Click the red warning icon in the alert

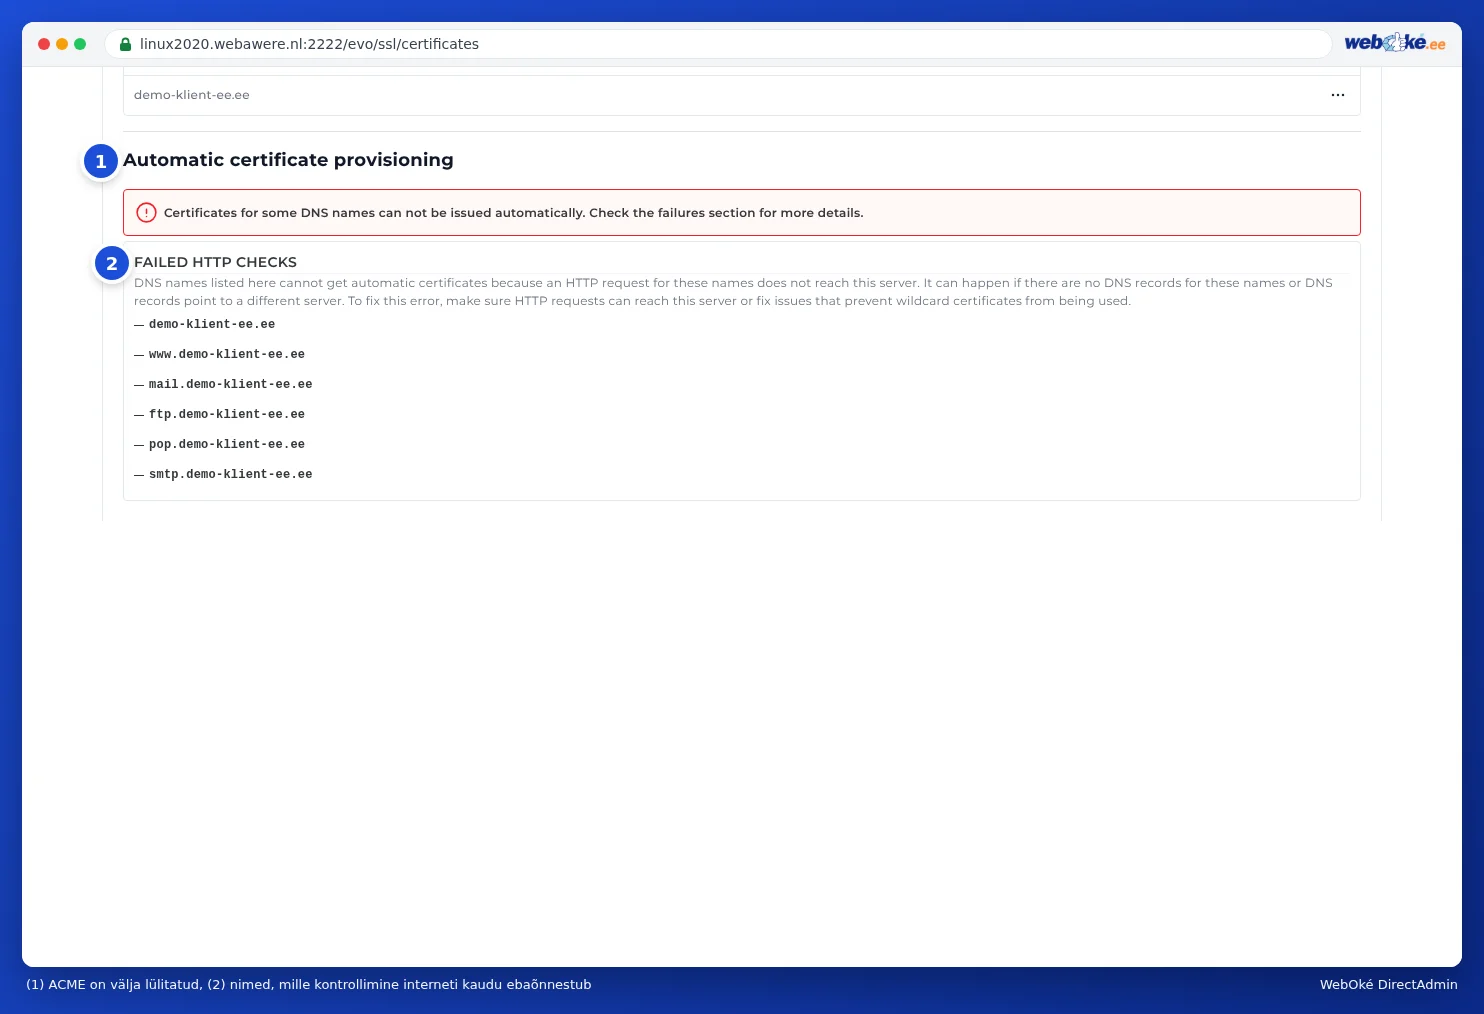[146, 212]
